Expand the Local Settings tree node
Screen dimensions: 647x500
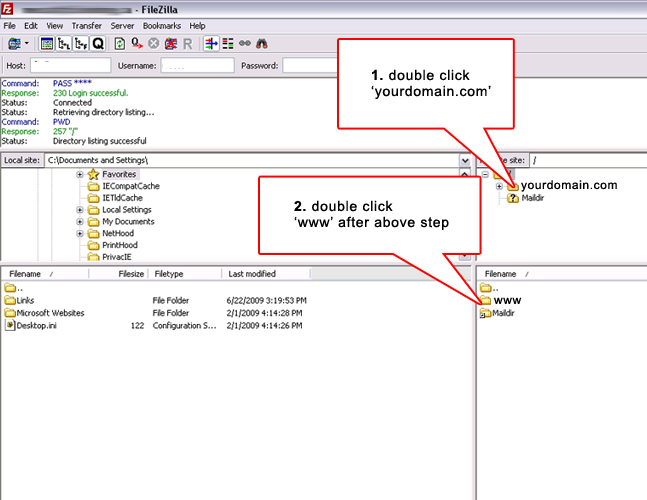80,210
